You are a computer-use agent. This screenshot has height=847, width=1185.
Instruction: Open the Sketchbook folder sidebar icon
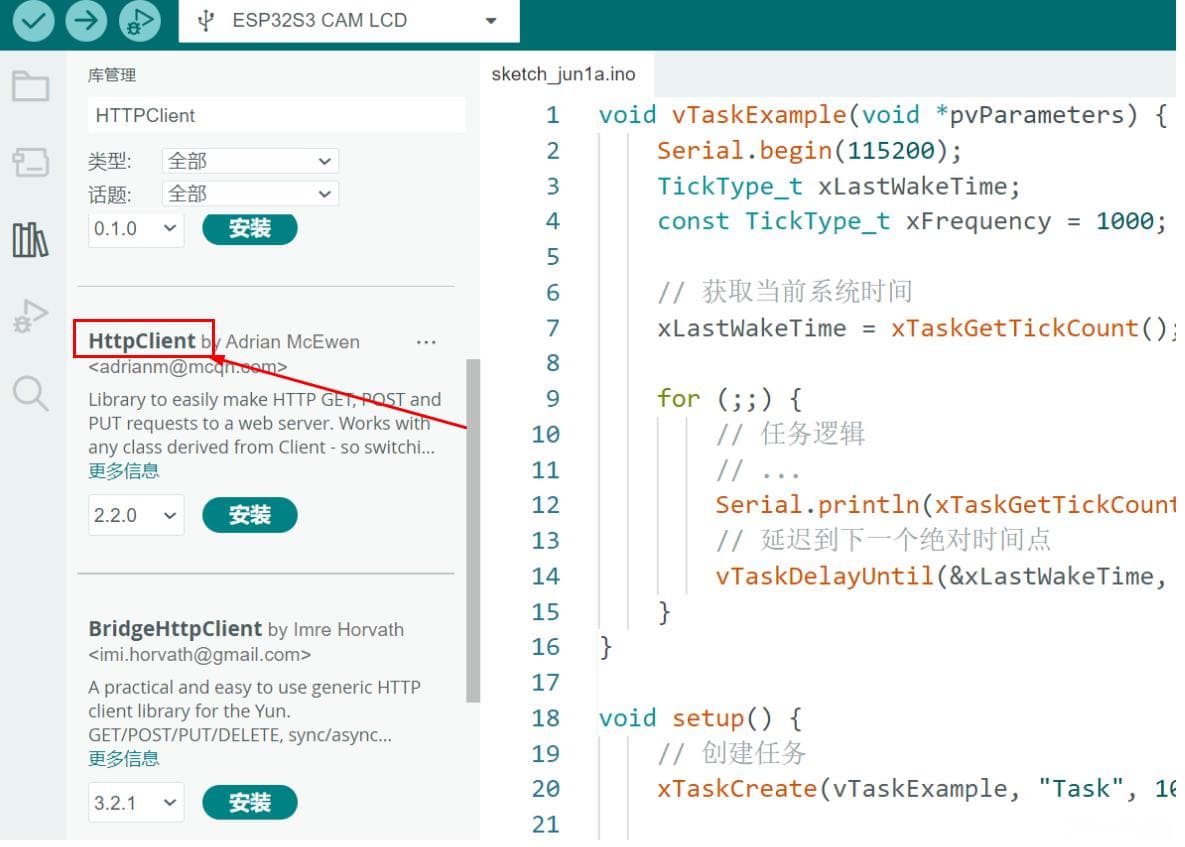(x=31, y=86)
